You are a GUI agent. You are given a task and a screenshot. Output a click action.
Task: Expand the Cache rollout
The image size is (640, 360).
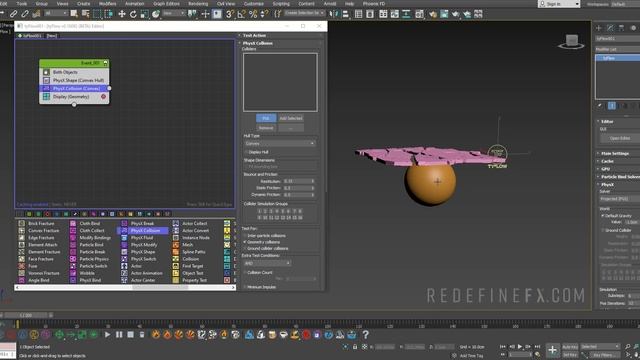tap(607, 161)
